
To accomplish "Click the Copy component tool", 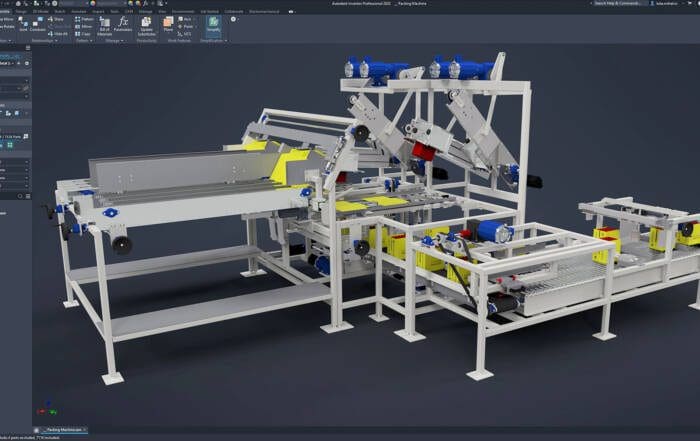I will pyautogui.click(x=83, y=34).
